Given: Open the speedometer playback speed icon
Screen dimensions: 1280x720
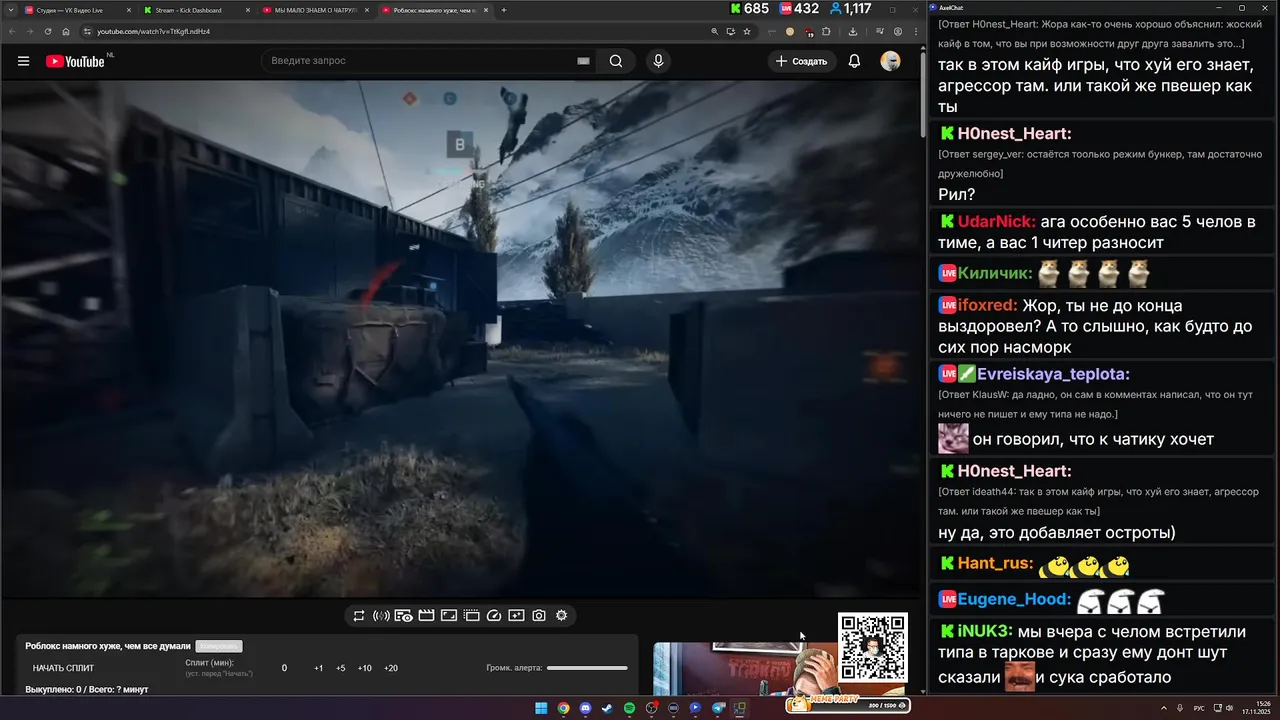Looking at the screenshot, I should pos(494,616).
